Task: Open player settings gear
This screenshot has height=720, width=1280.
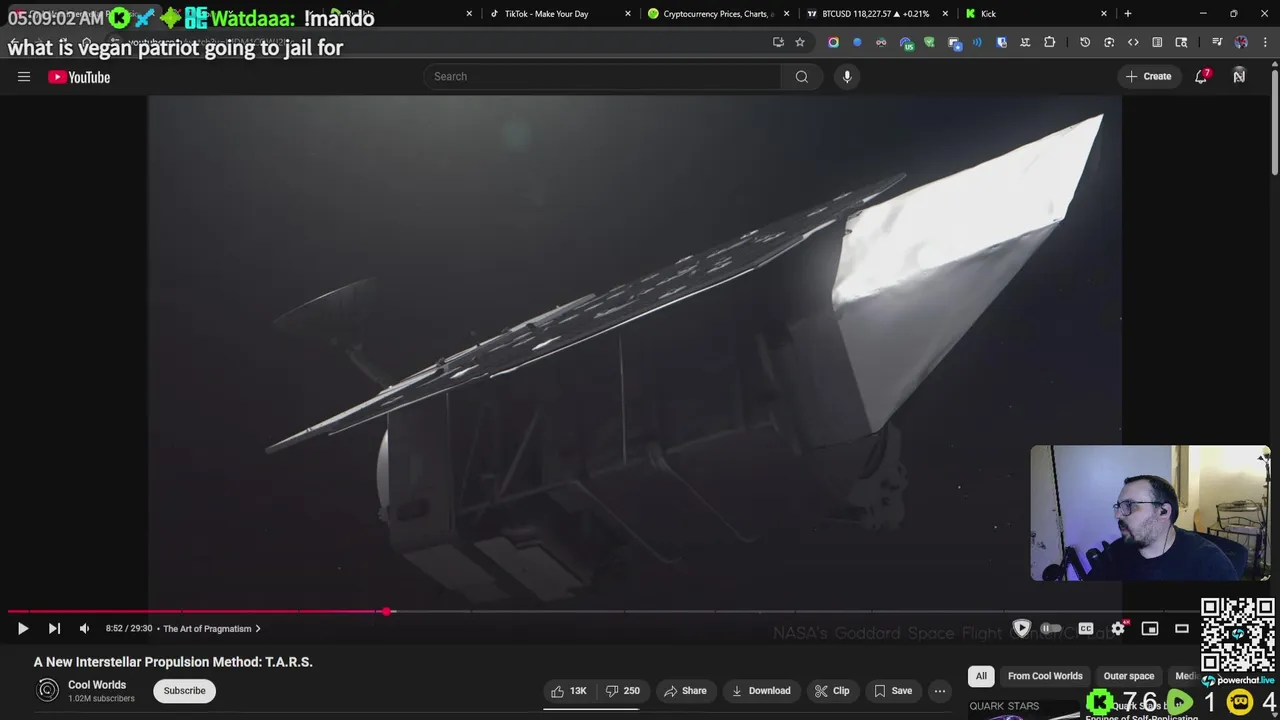Action: tap(1118, 629)
